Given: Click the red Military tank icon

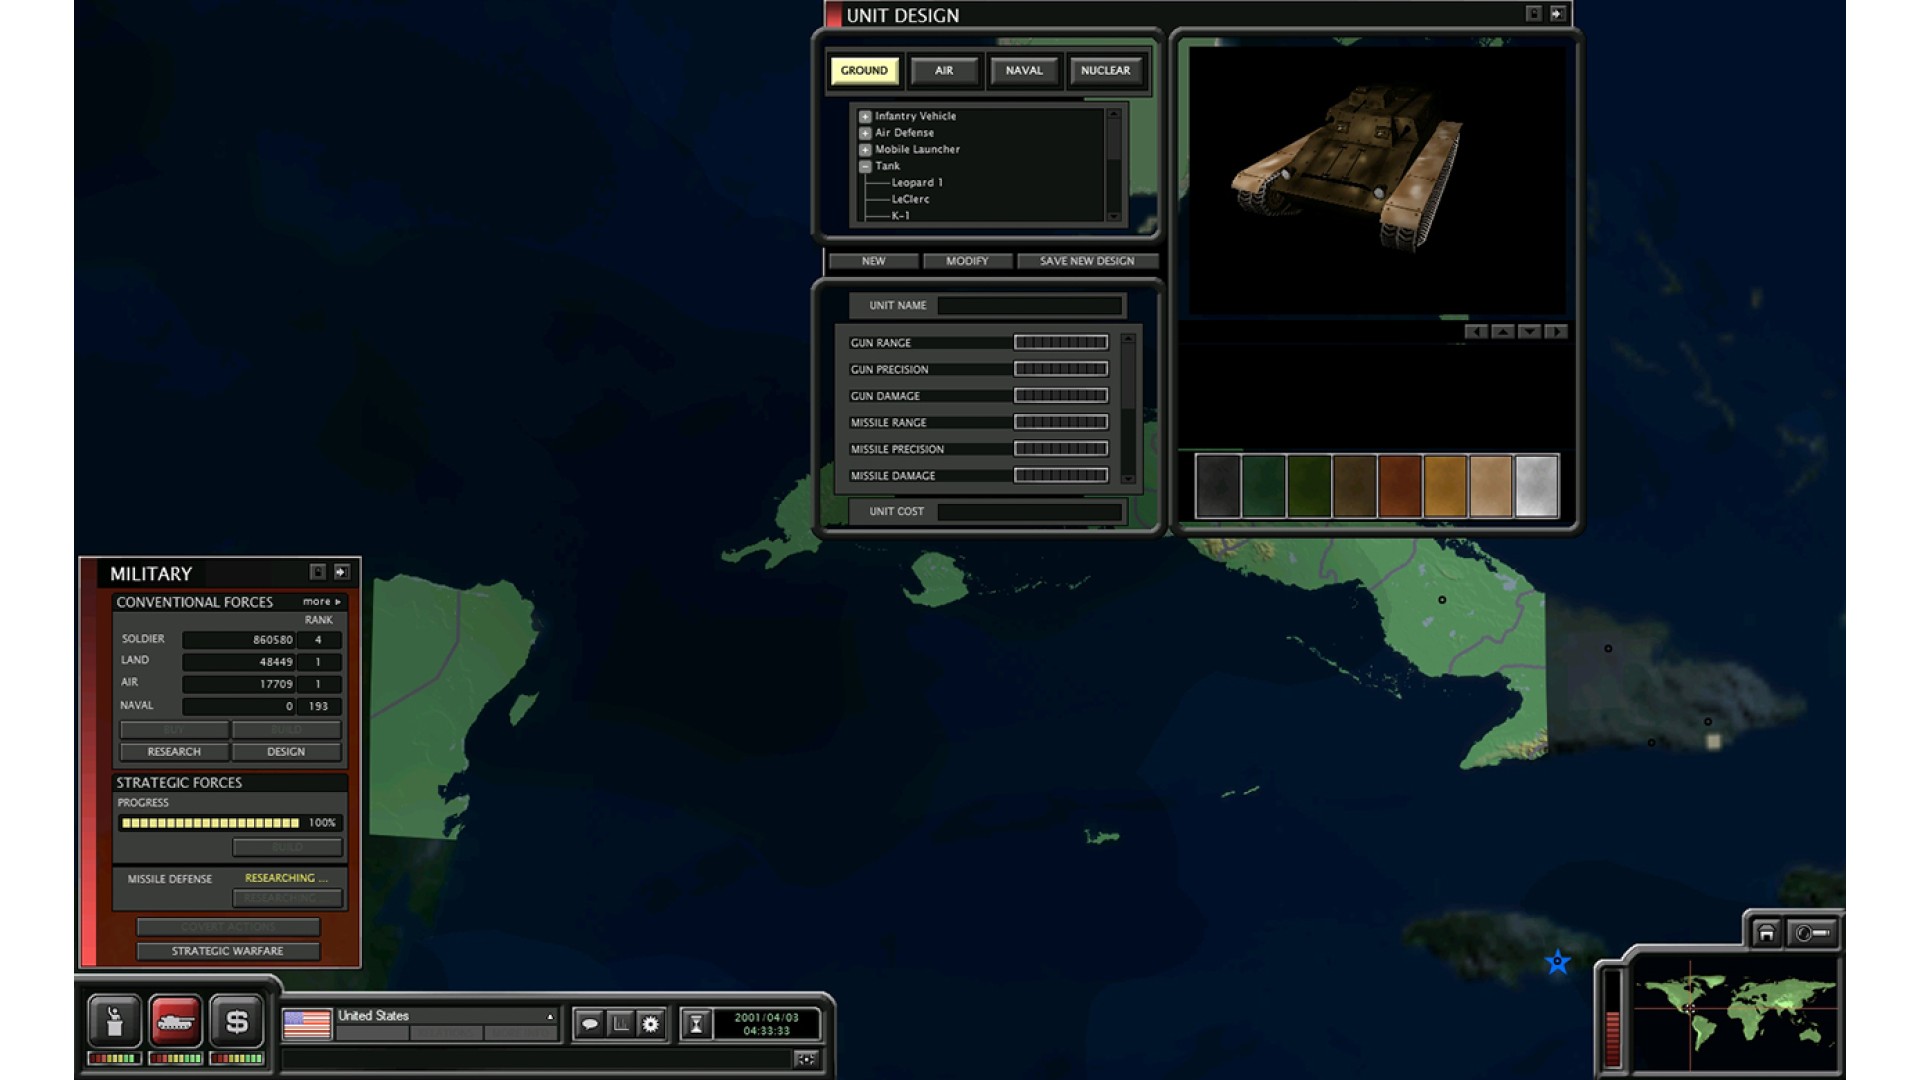Looking at the screenshot, I should [176, 1021].
